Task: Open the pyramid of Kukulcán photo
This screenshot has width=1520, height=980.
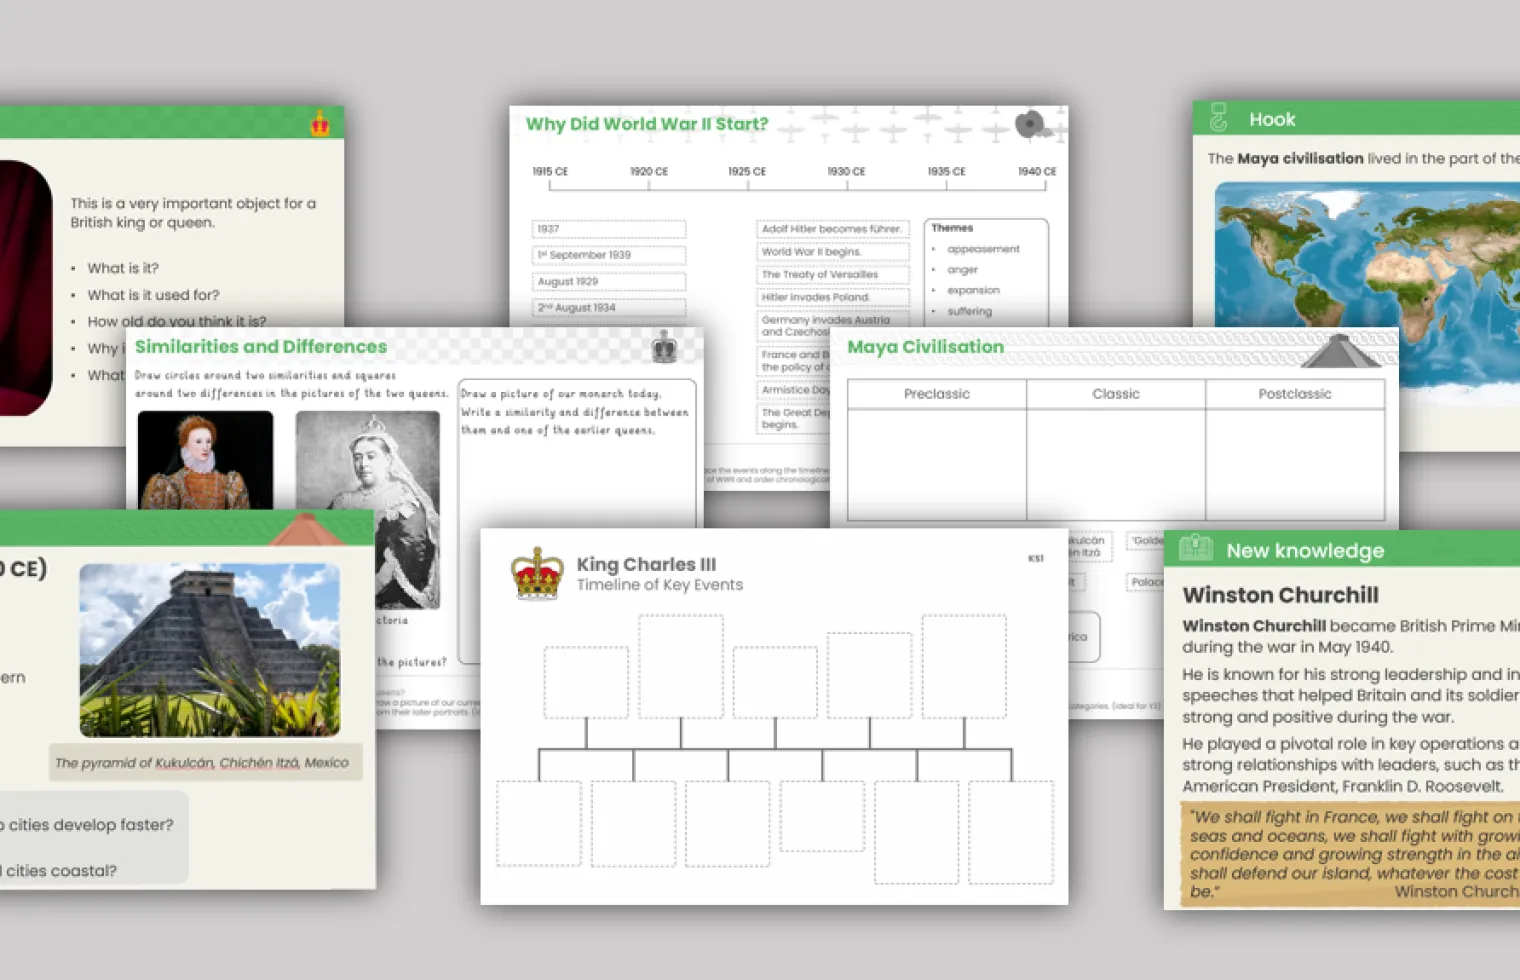Action: 210,650
